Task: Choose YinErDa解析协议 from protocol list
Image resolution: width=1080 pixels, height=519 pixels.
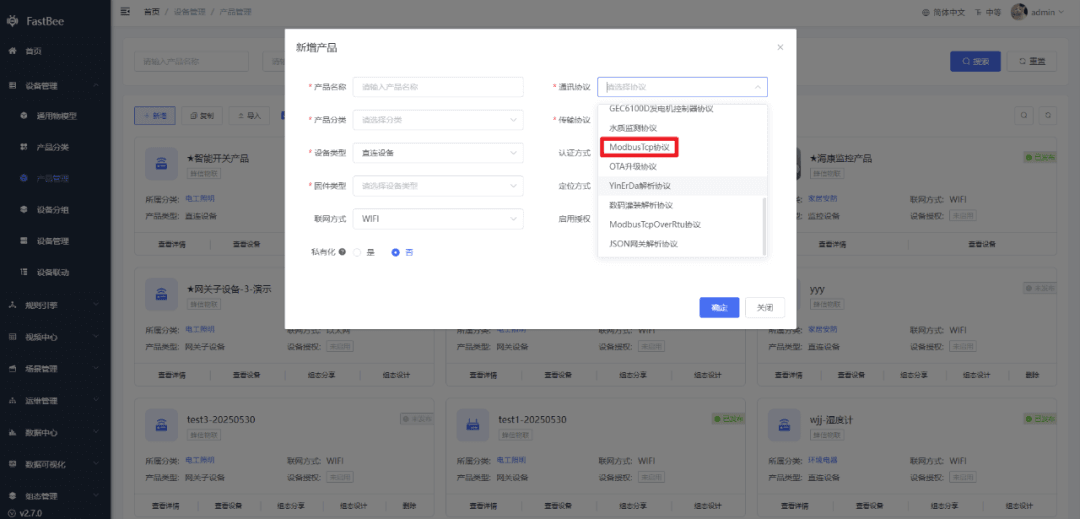Action: (682, 186)
